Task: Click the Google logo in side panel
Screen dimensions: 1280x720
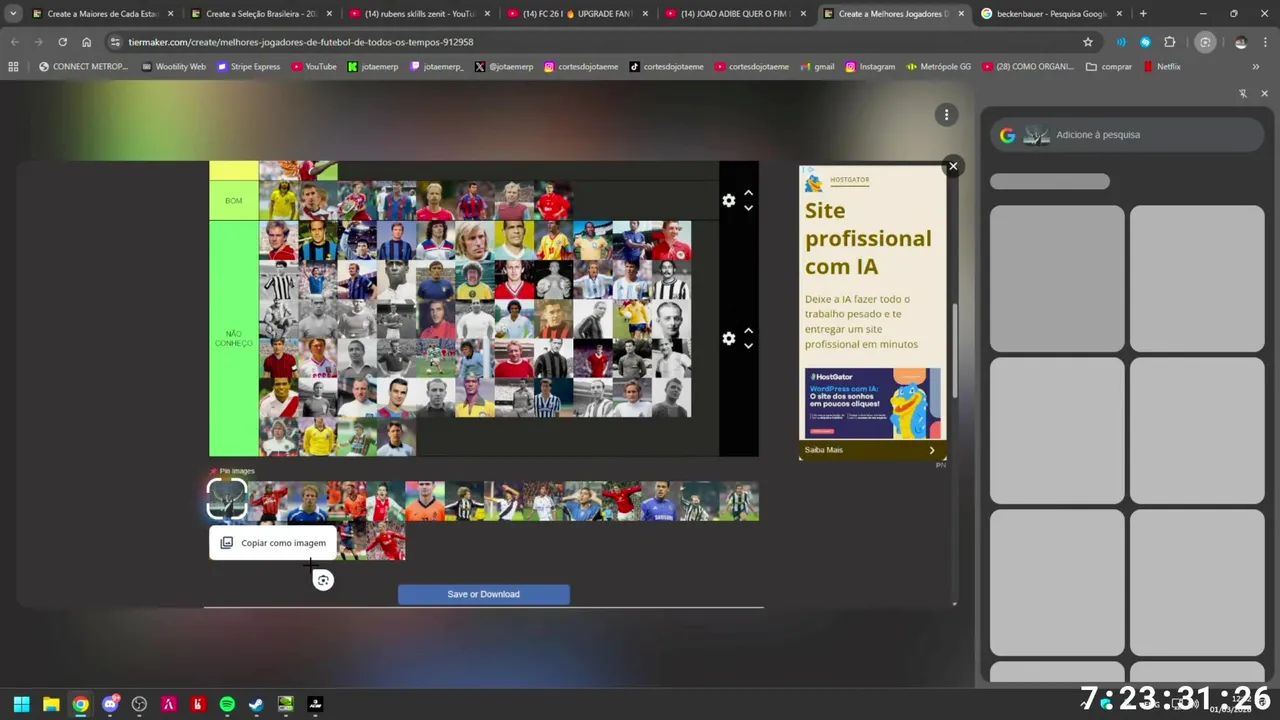Action: (x=1007, y=135)
